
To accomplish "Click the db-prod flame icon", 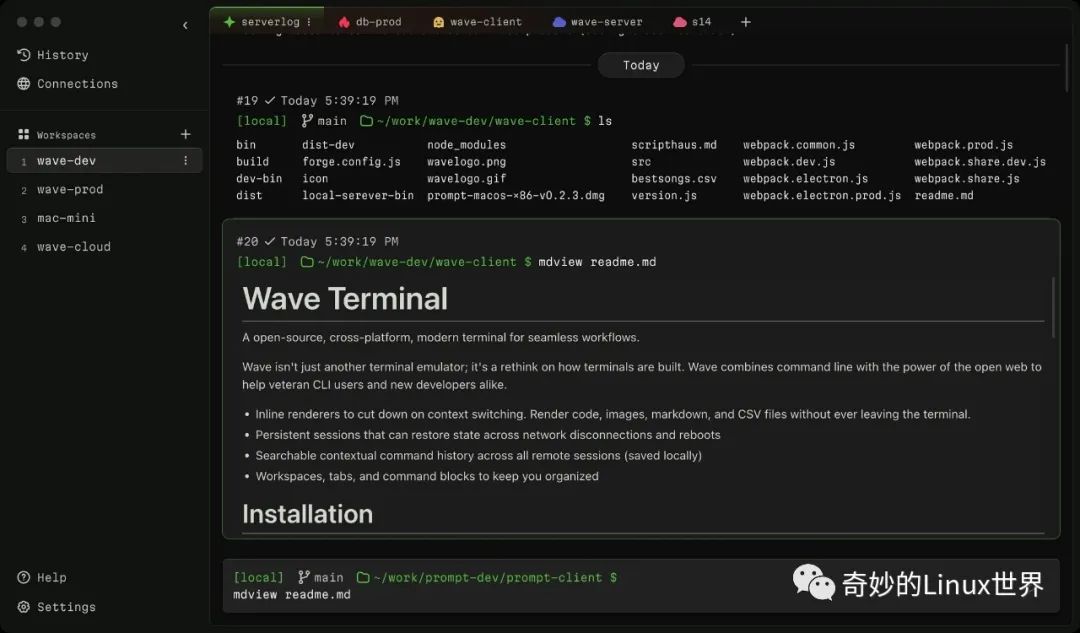I will [x=344, y=22].
